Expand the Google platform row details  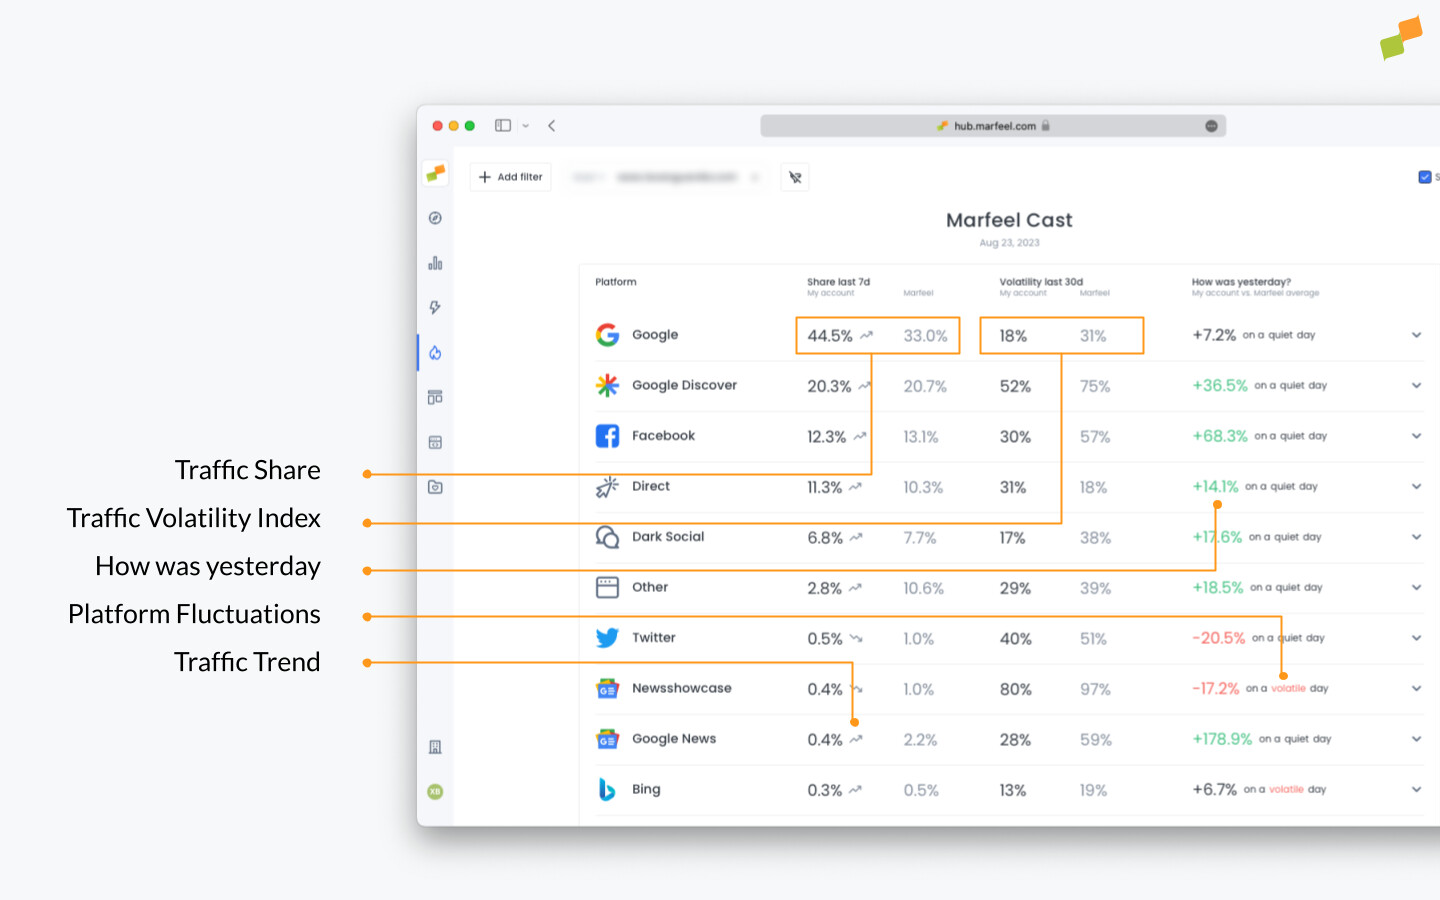point(1416,335)
